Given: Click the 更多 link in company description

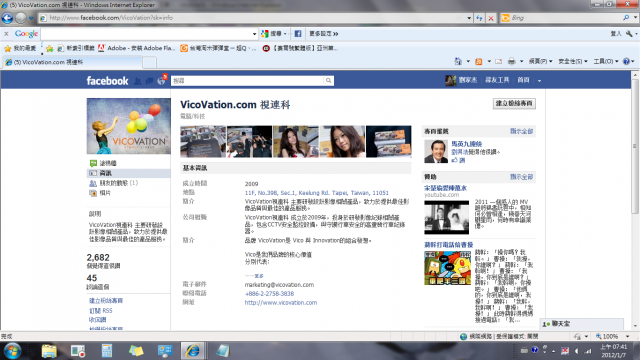Looking at the screenshot, I should pos(259,276).
